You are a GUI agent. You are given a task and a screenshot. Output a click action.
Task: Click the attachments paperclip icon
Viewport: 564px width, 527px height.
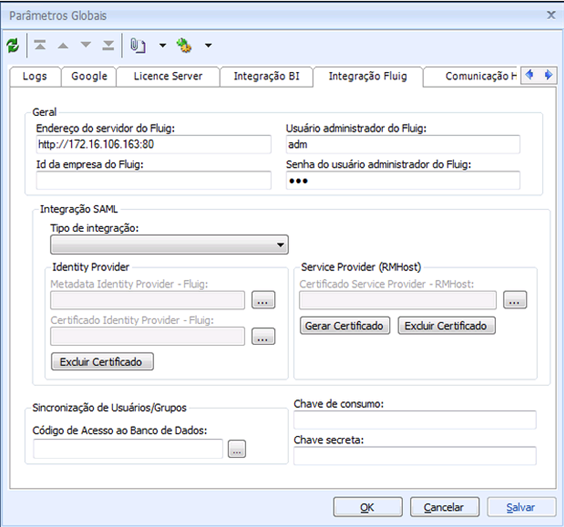click(137, 46)
